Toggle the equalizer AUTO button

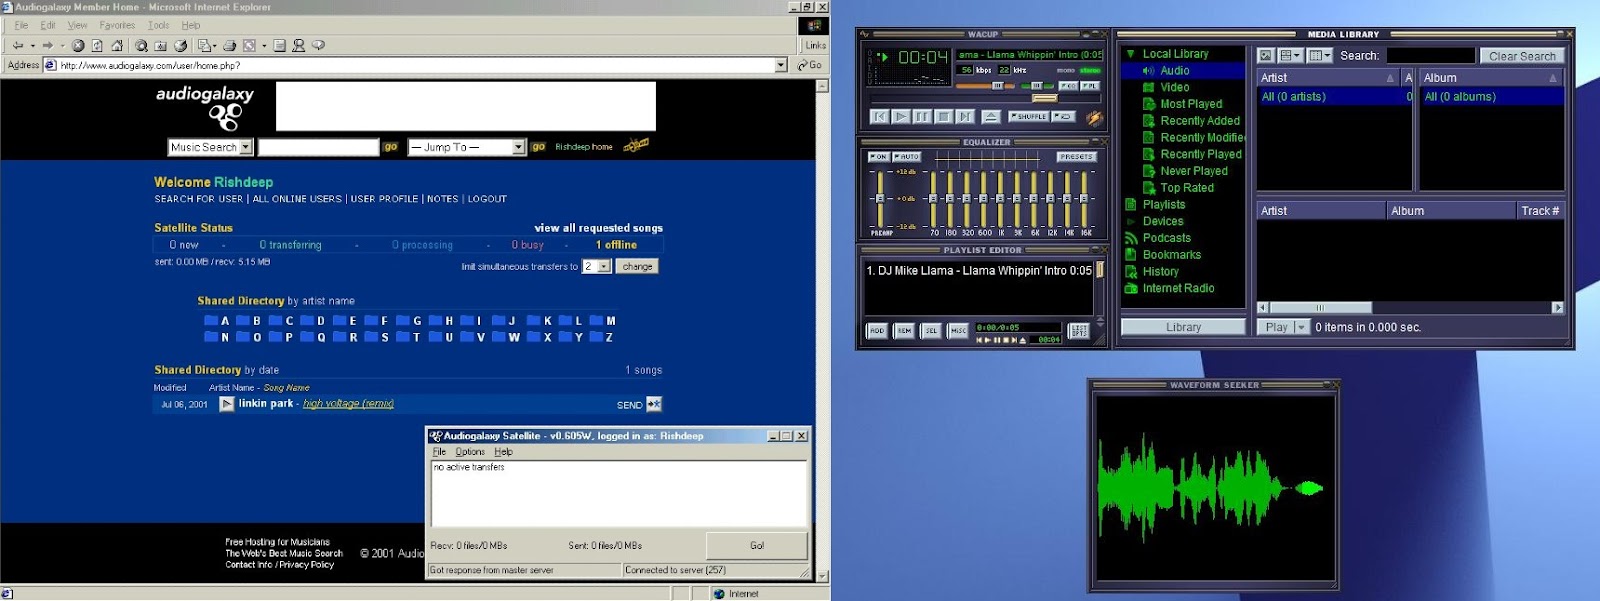pos(907,157)
